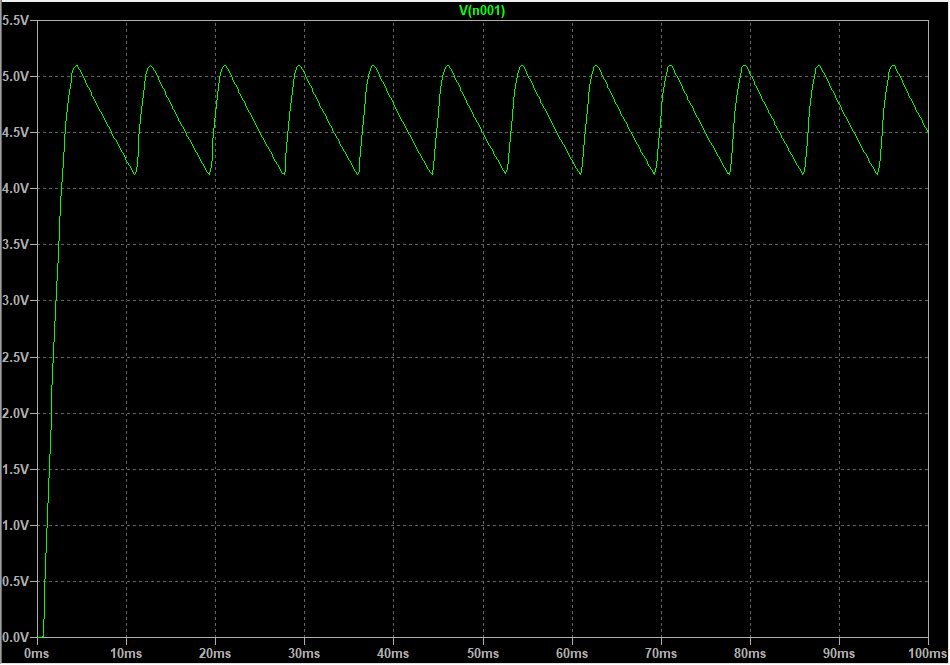Click the 100ms time axis label
This screenshot has height=665, width=950.
(927, 654)
